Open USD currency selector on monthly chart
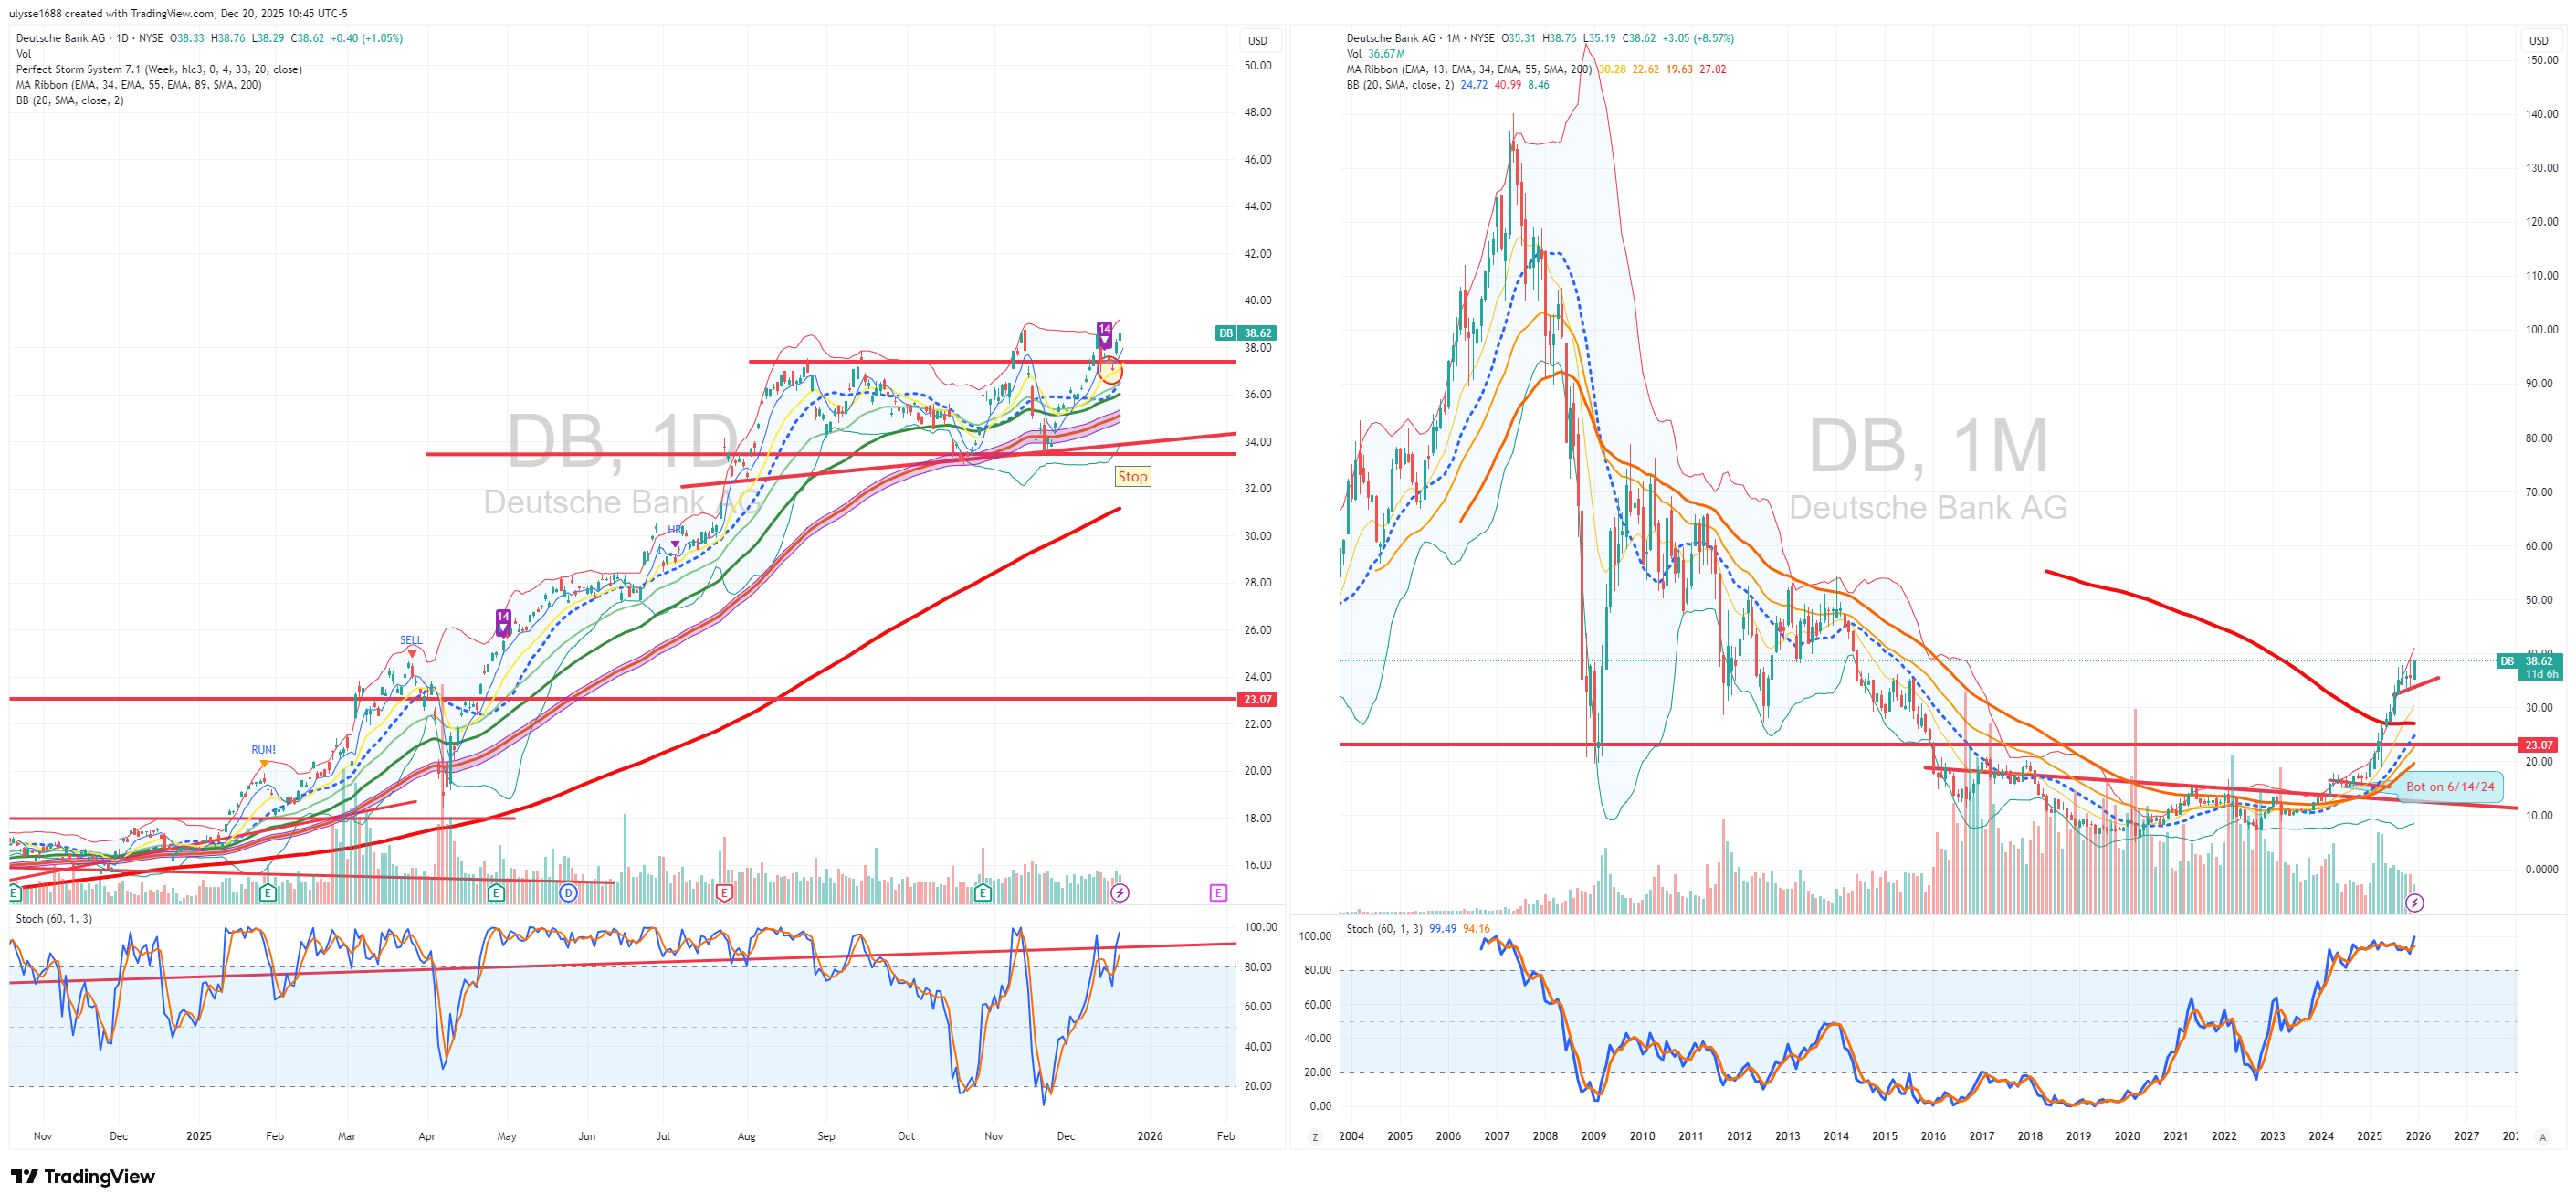This screenshot has height=1204, width=2576. 2538,41
